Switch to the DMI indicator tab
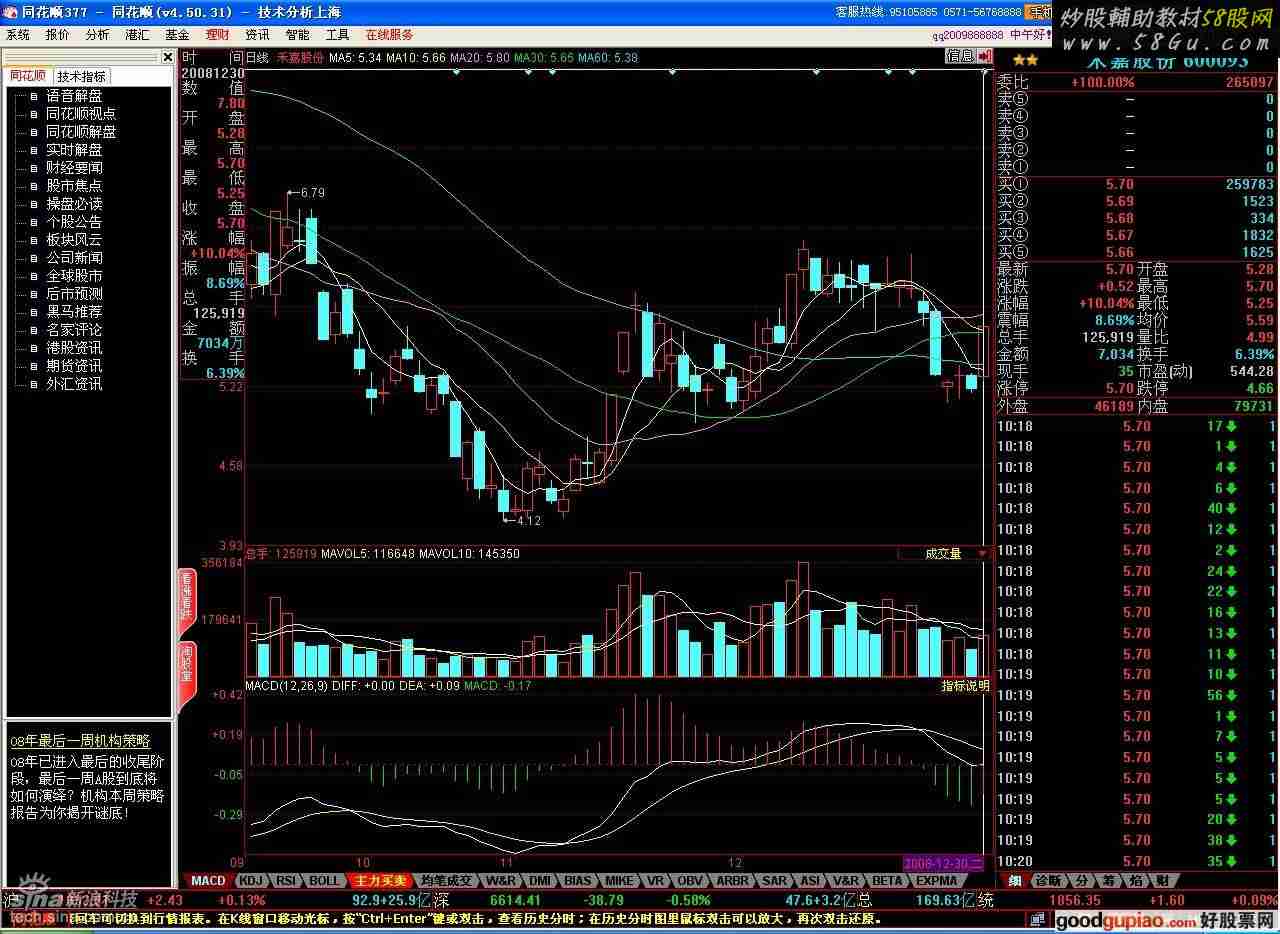1280x934 pixels. pos(540,881)
